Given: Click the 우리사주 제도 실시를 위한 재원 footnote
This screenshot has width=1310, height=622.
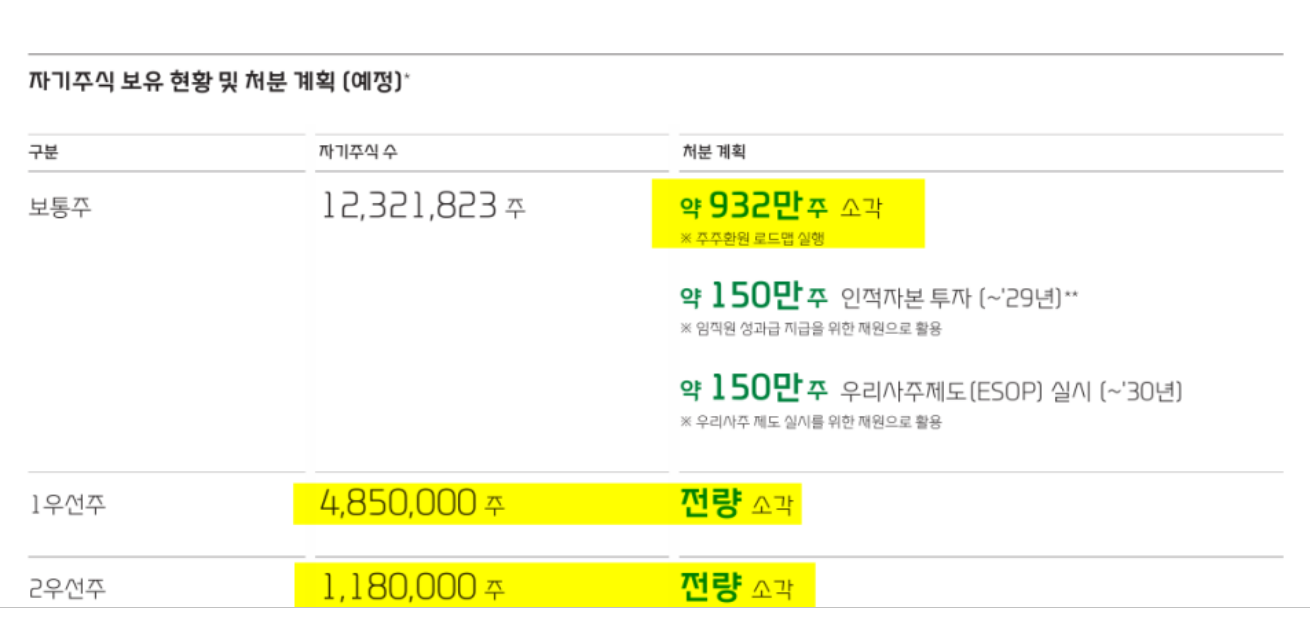Looking at the screenshot, I should 811,421.
